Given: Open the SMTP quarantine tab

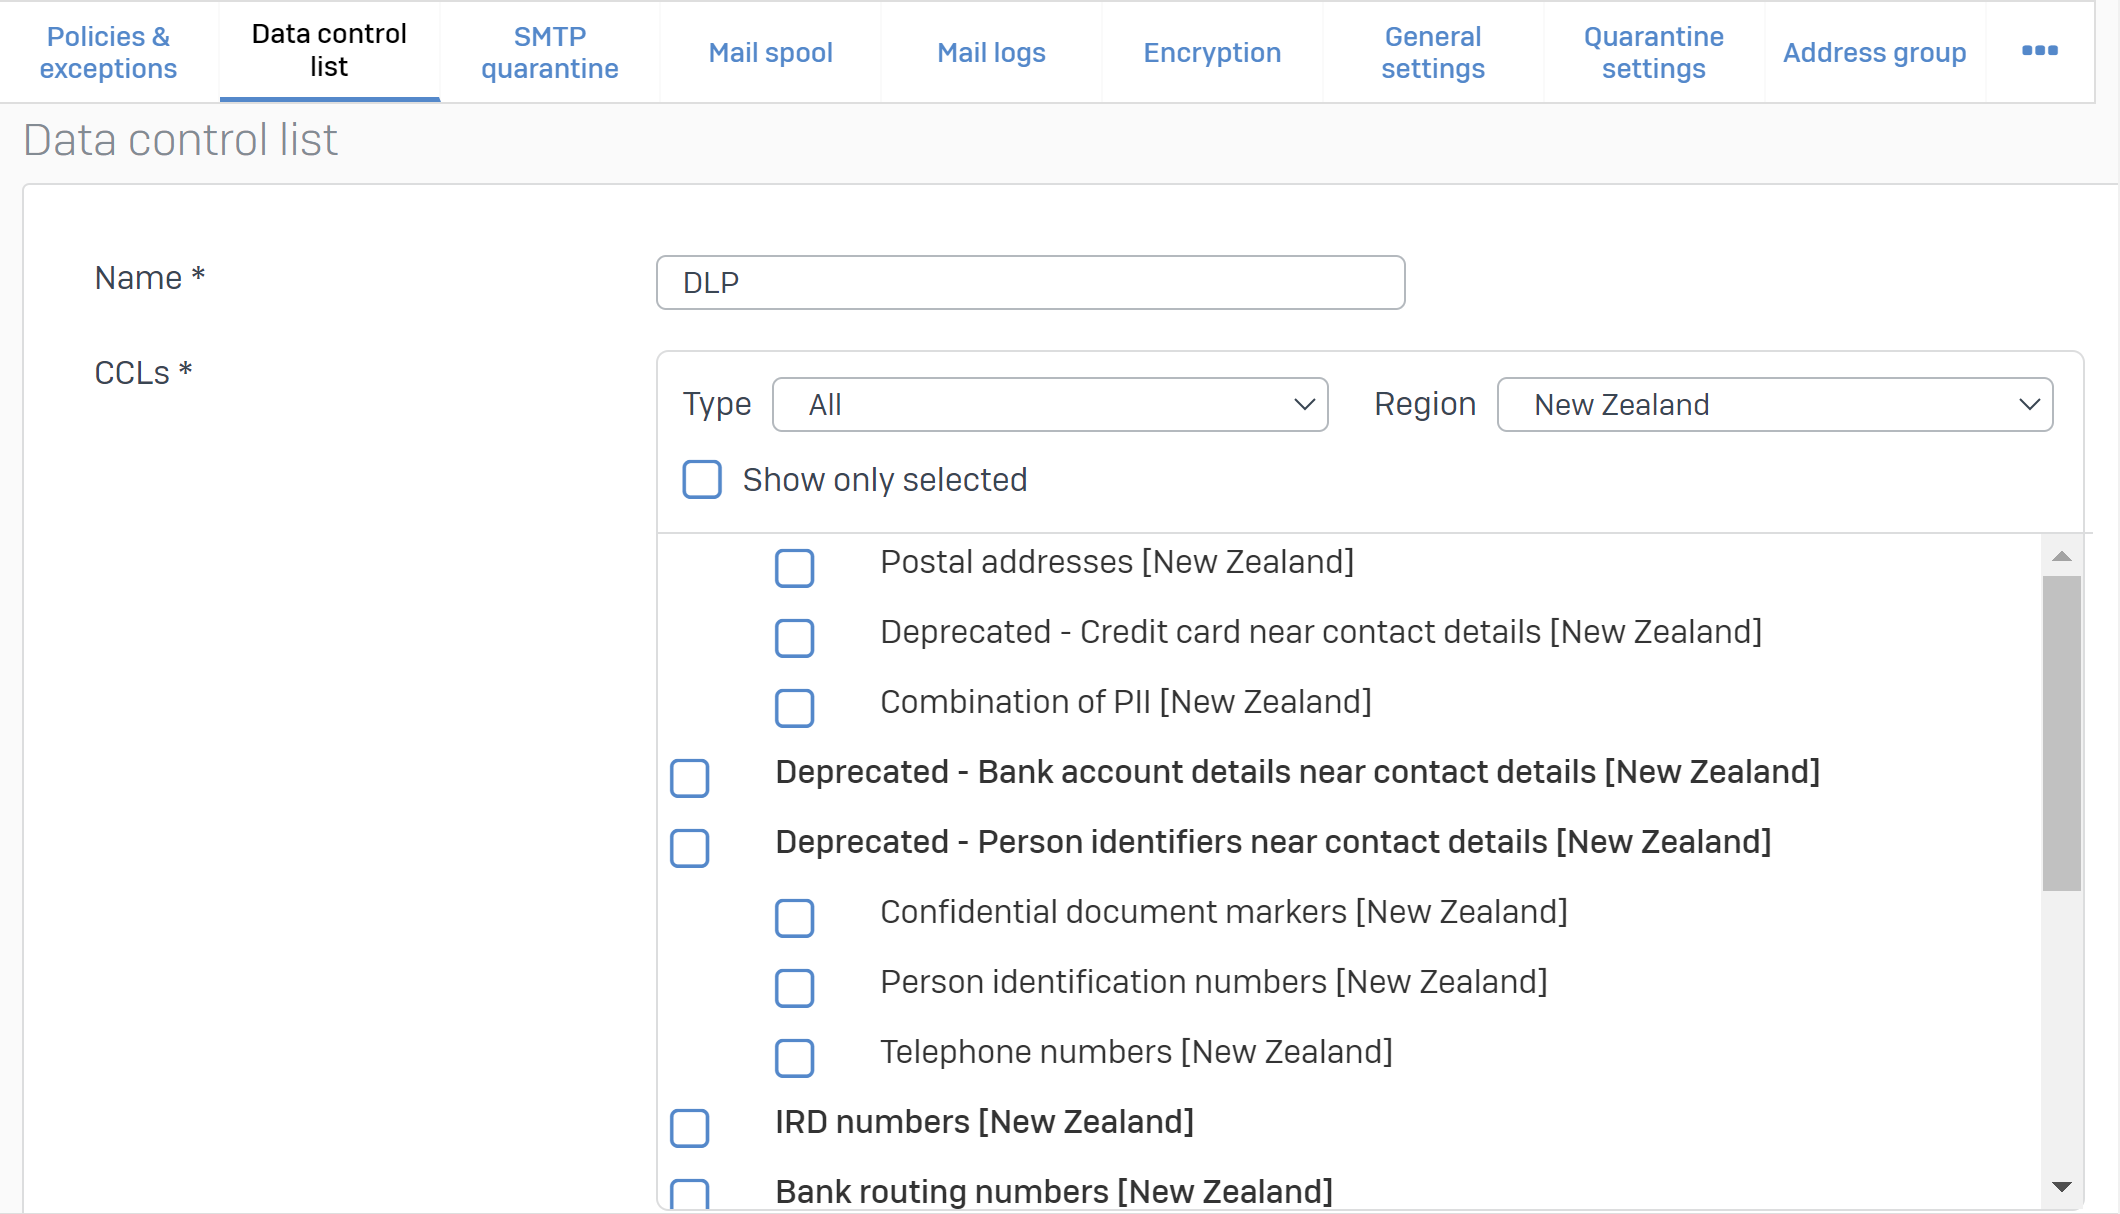Looking at the screenshot, I should (x=549, y=51).
